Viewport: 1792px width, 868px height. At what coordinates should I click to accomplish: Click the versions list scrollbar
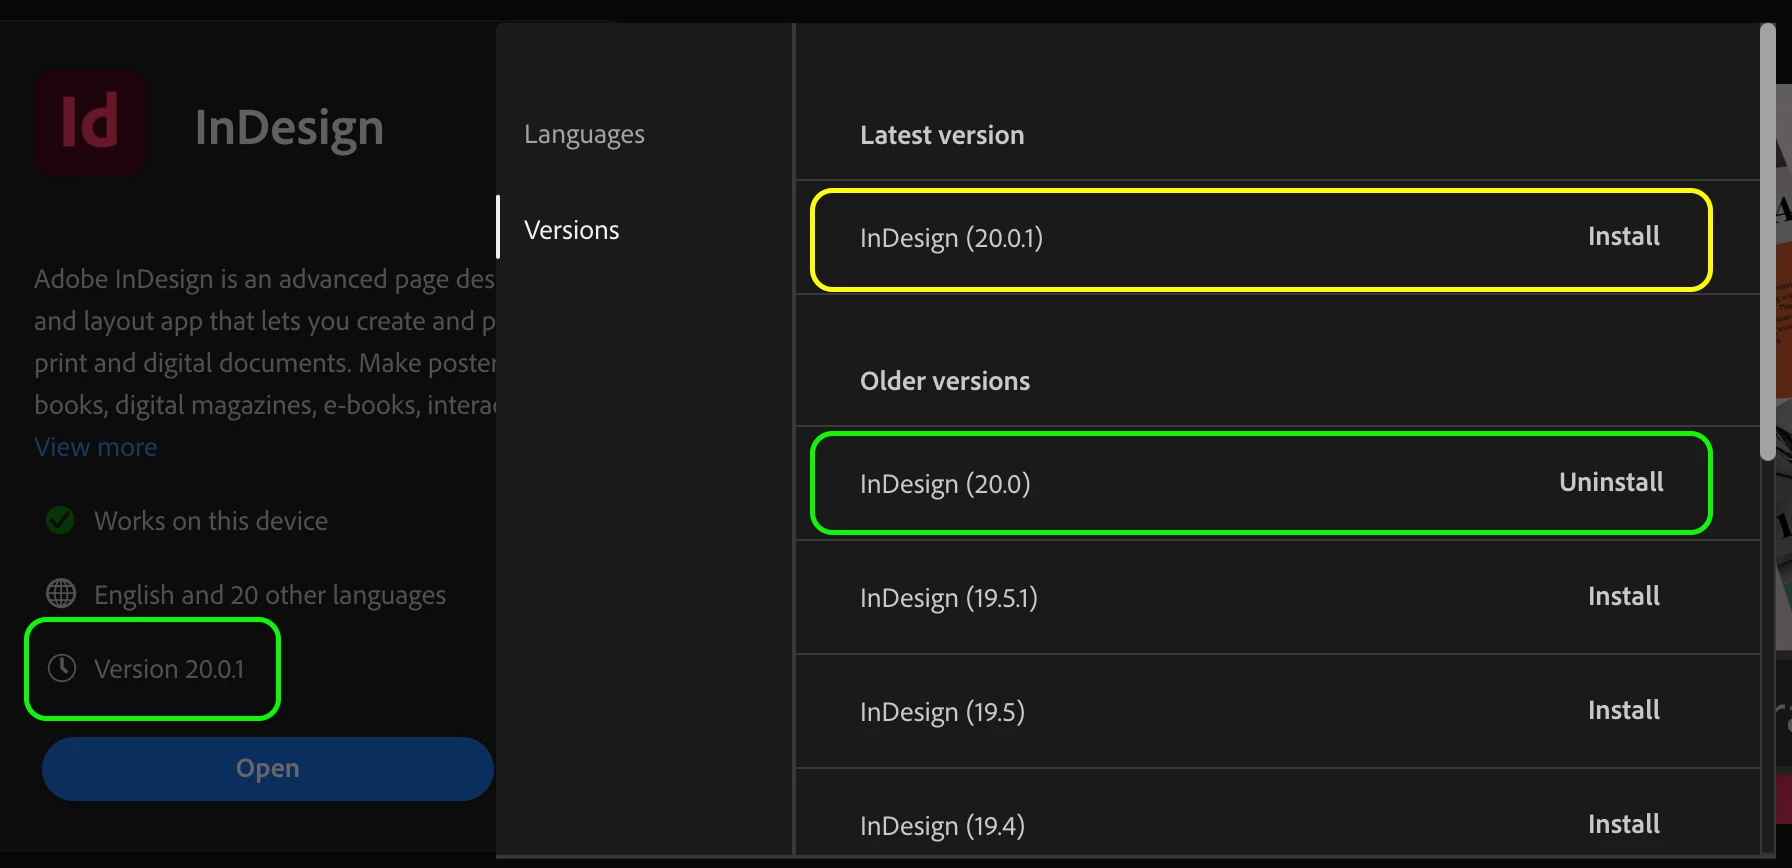coord(1768,242)
